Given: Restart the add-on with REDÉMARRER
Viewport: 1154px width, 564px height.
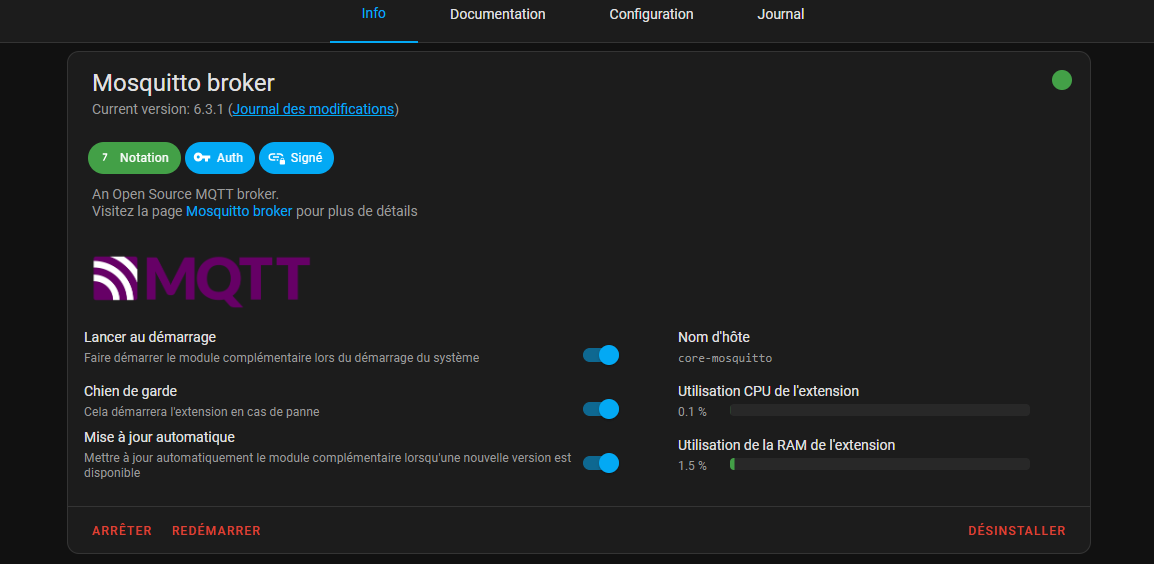Looking at the screenshot, I should coord(216,531).
